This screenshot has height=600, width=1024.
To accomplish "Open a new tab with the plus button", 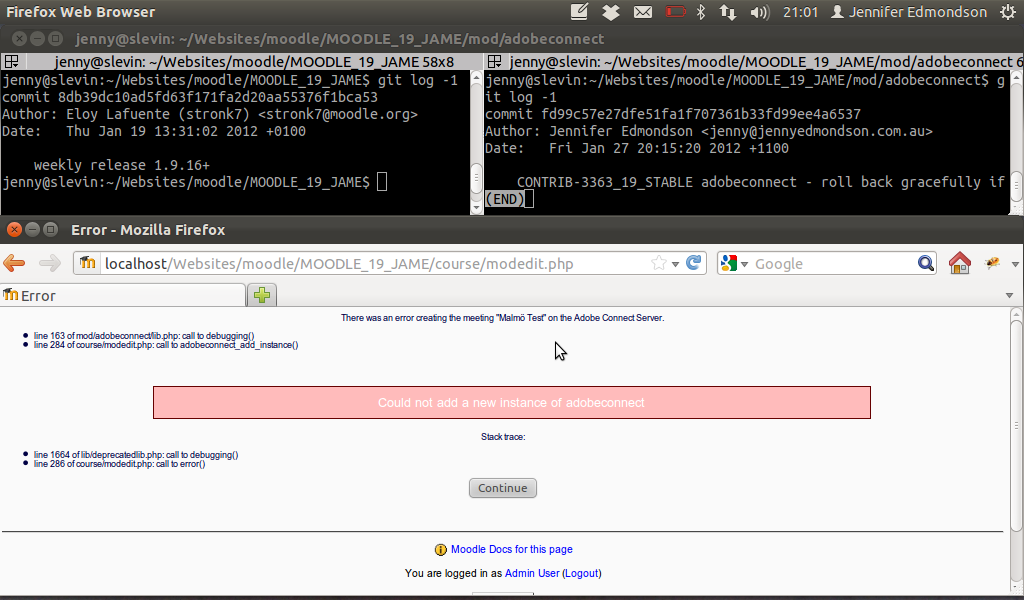I will click(x=262, y=295).
